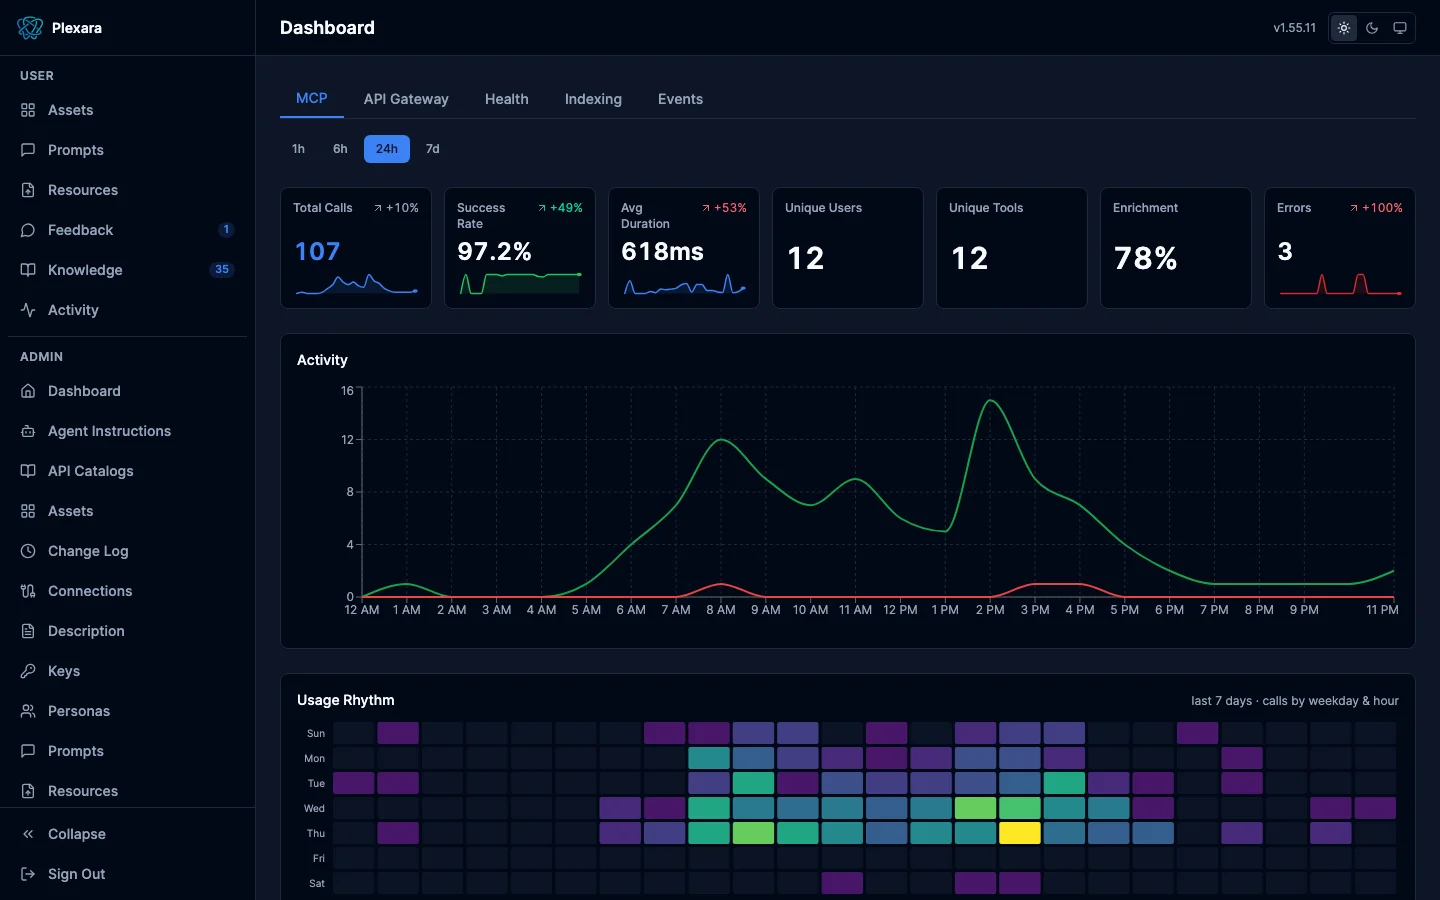Click the Agent Instructions bot icon

pos(28,431)
